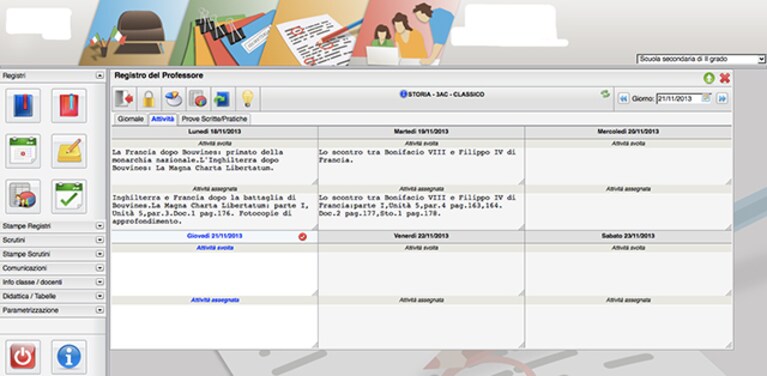The height and width of the screenshot is (376, 767).
Task: Click Tuesday's Attività assegnata text with Doc.2 pag.177
Action: pos(421,211)
